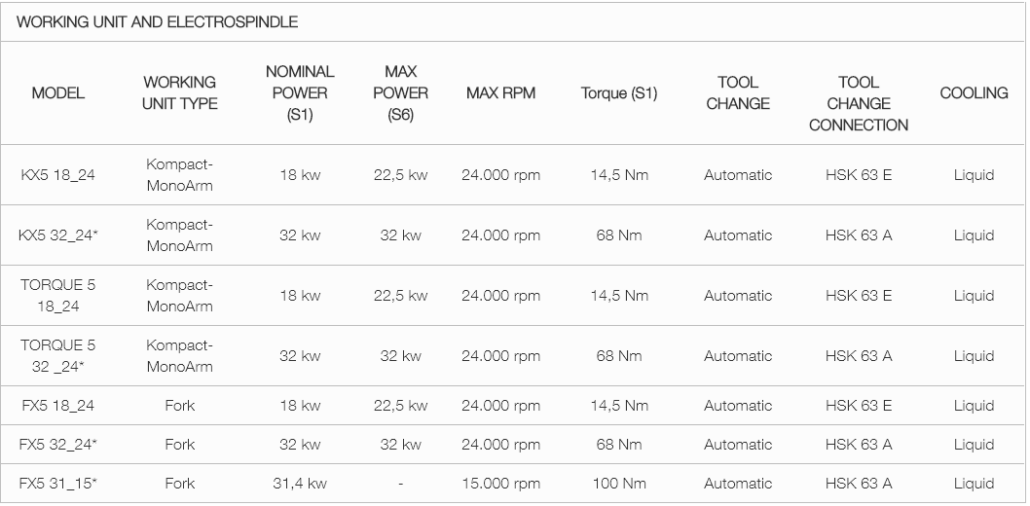The height and width of the screenshot is (506, 1030).
Task: Click the COOLING column header
Action: click(974, 93)
